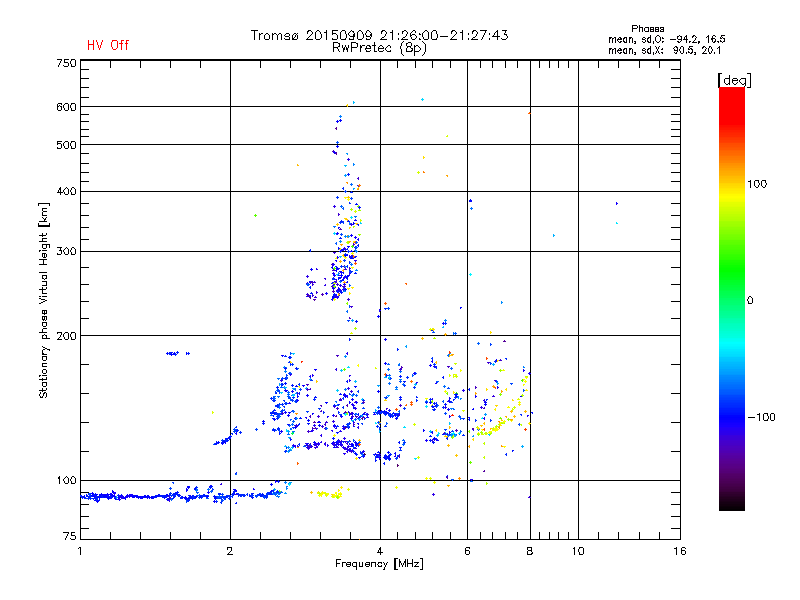This screenshot has height=600, width=800.
Task: Click the x-axis tick label '10'
Action: click(578, 551)
